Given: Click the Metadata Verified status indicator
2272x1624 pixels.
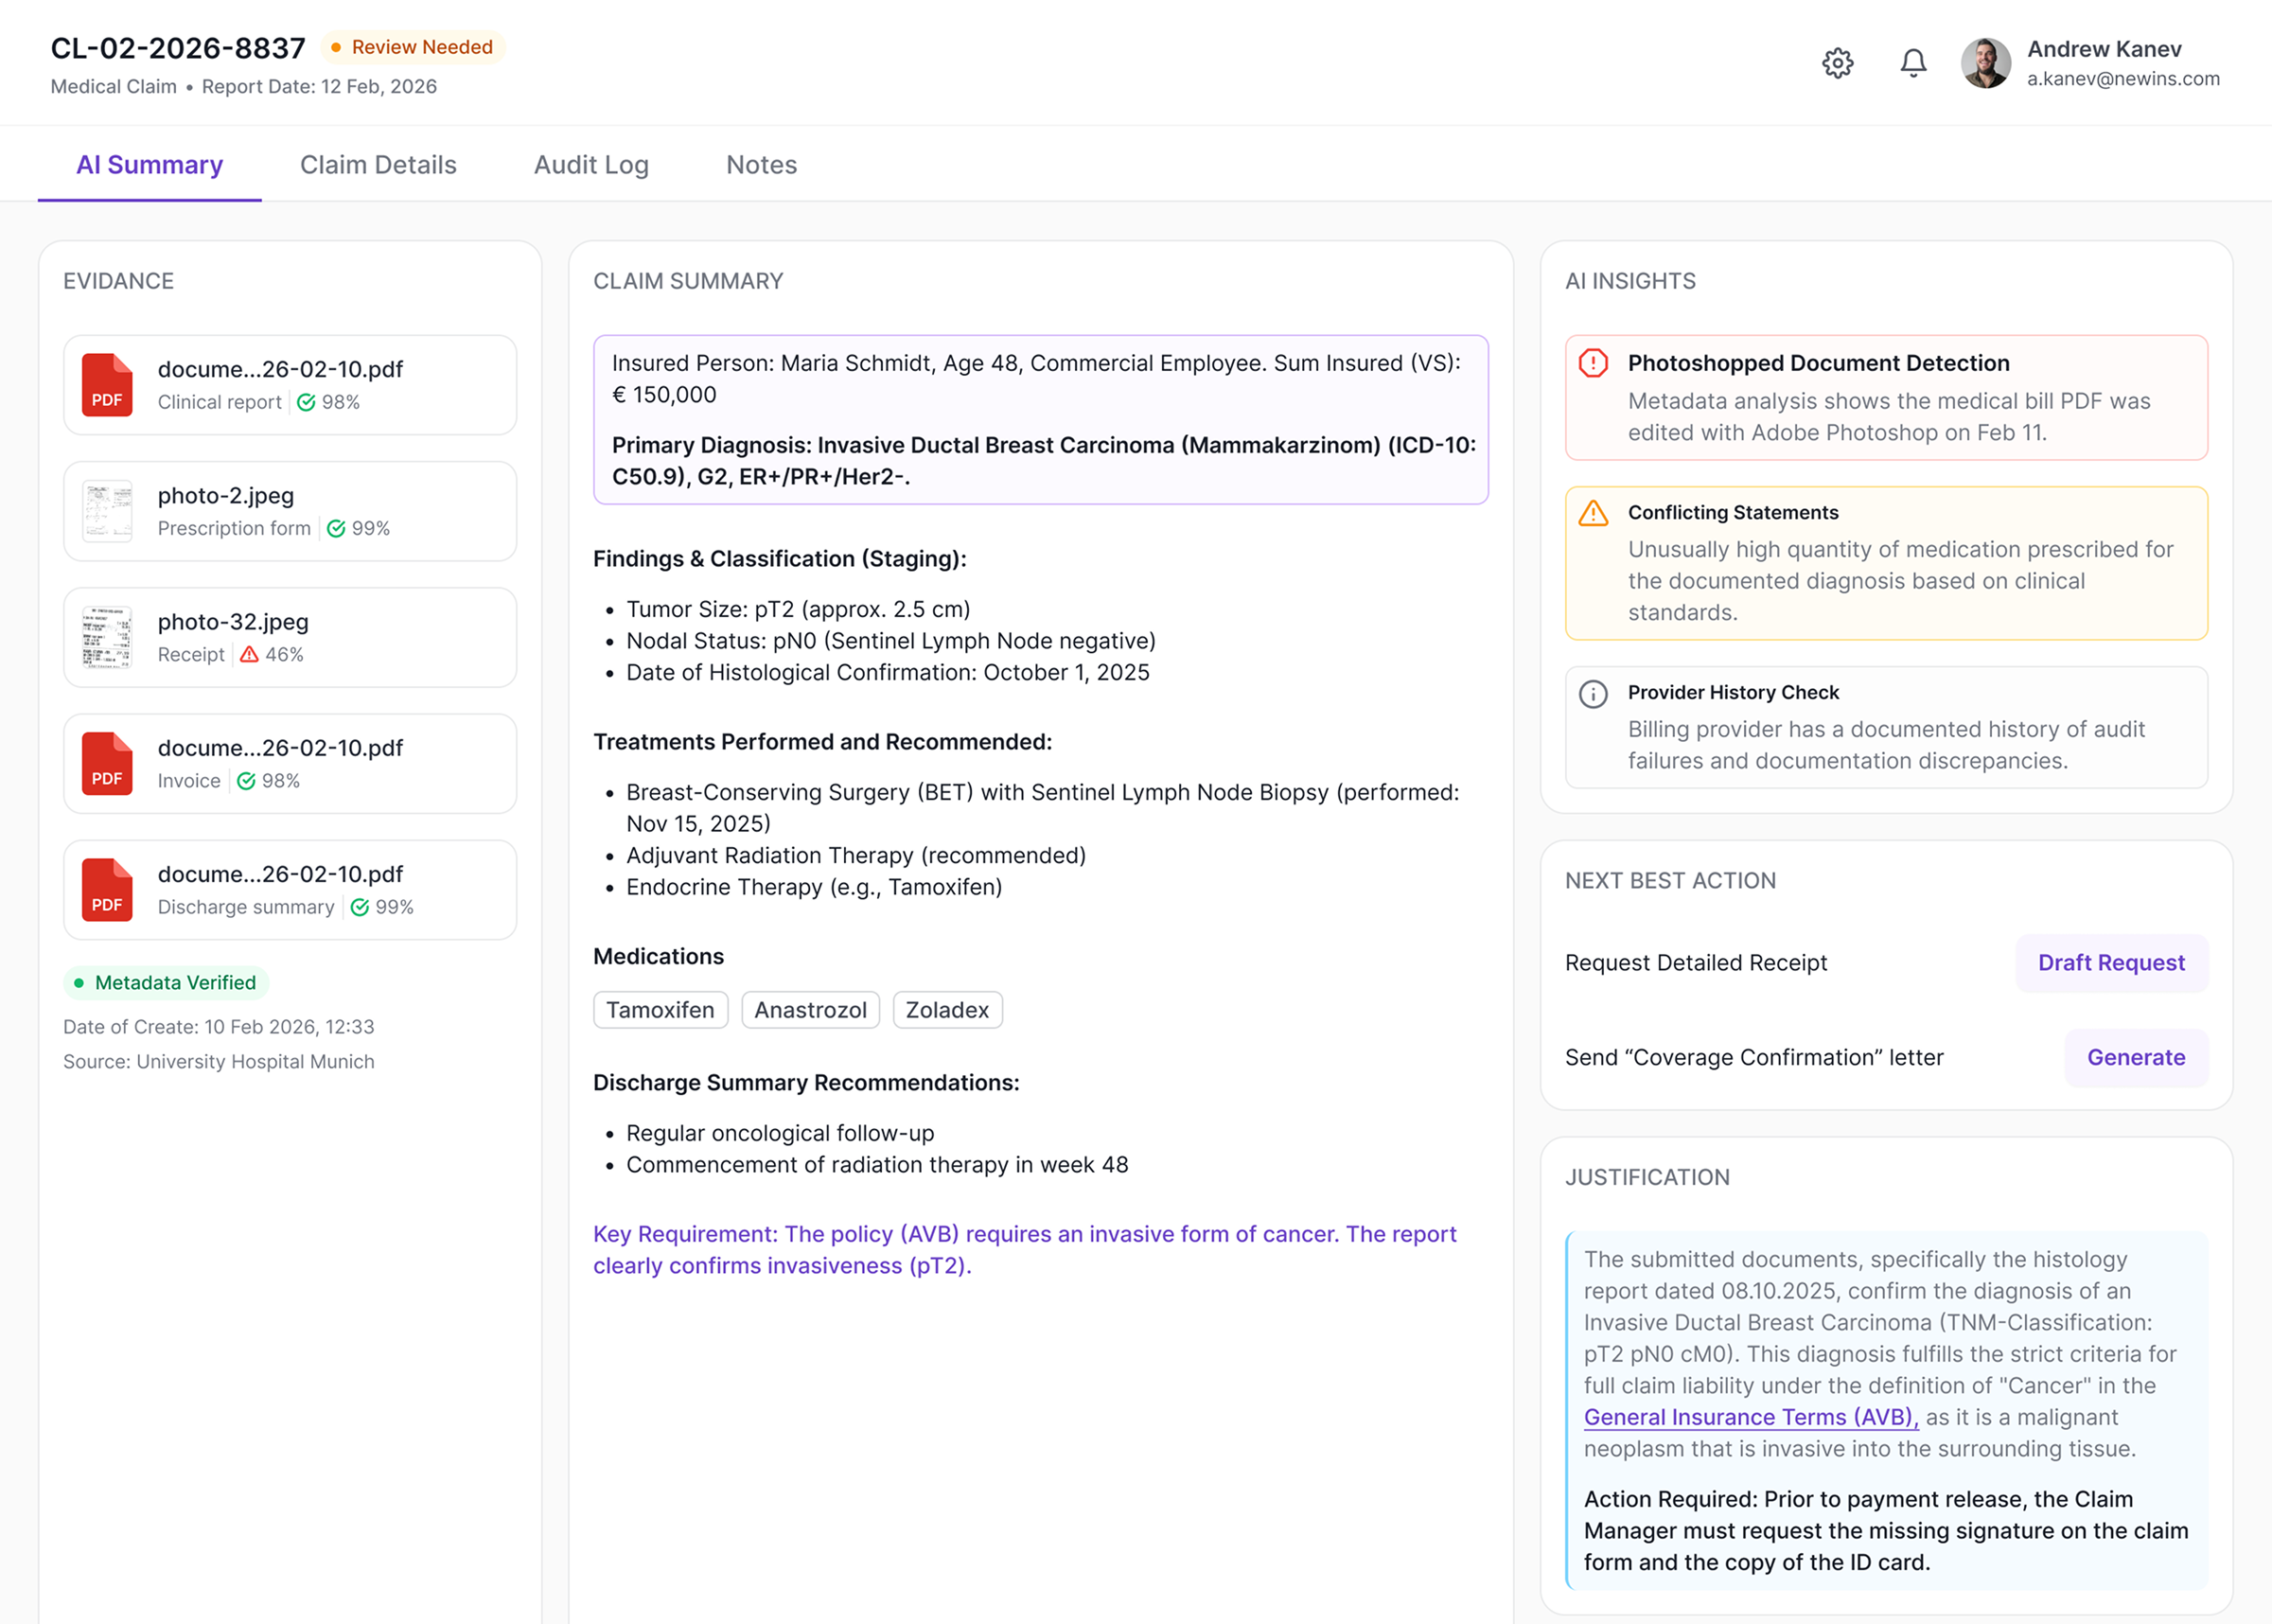Looking at the screenshot, I should [x=166, y=982].
